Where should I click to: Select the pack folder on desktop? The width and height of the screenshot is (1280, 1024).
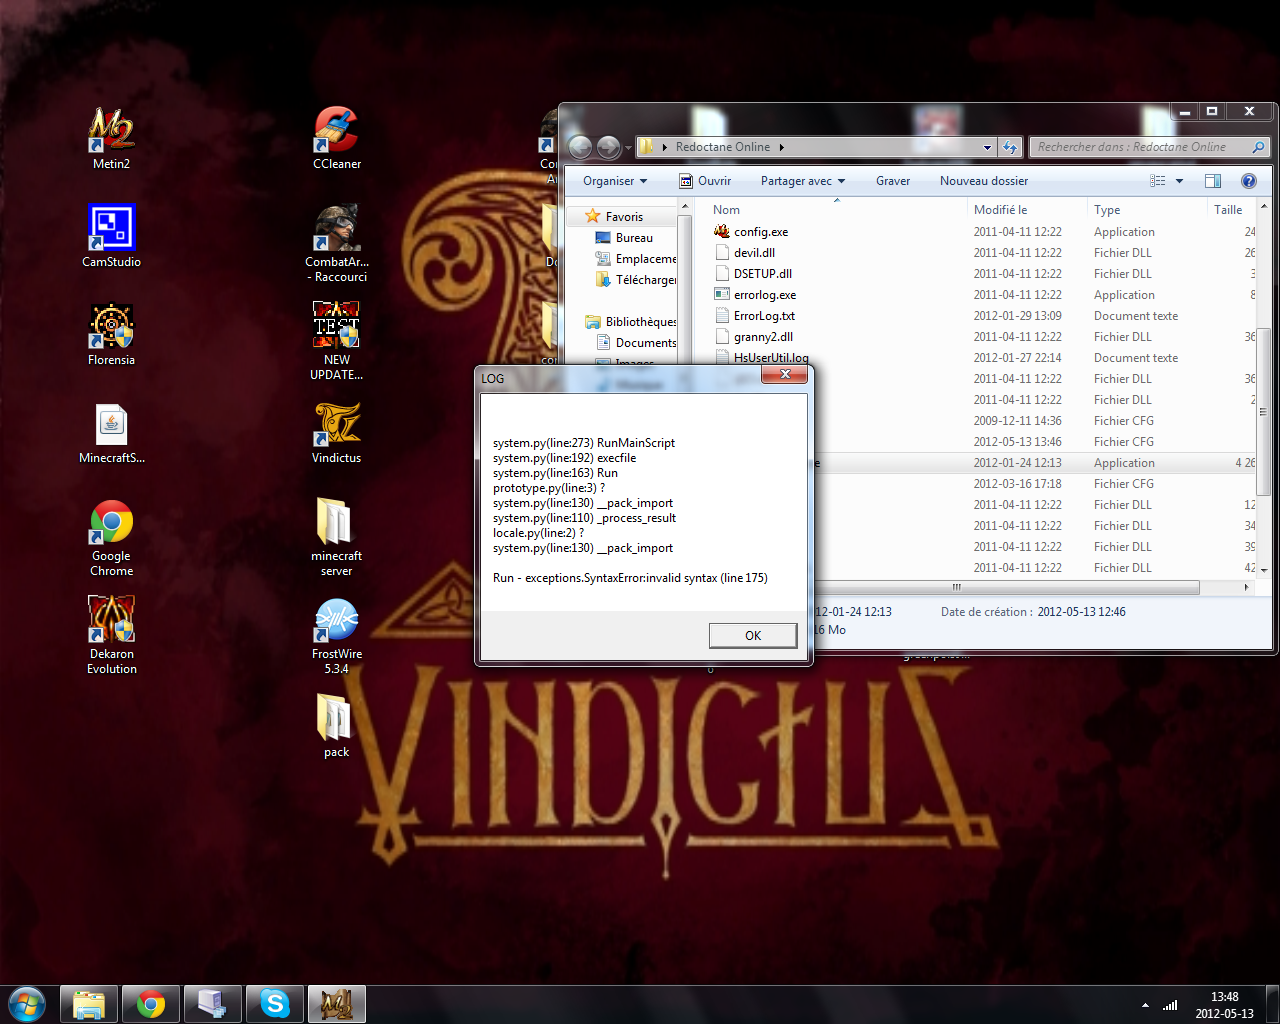coord(337,727)
